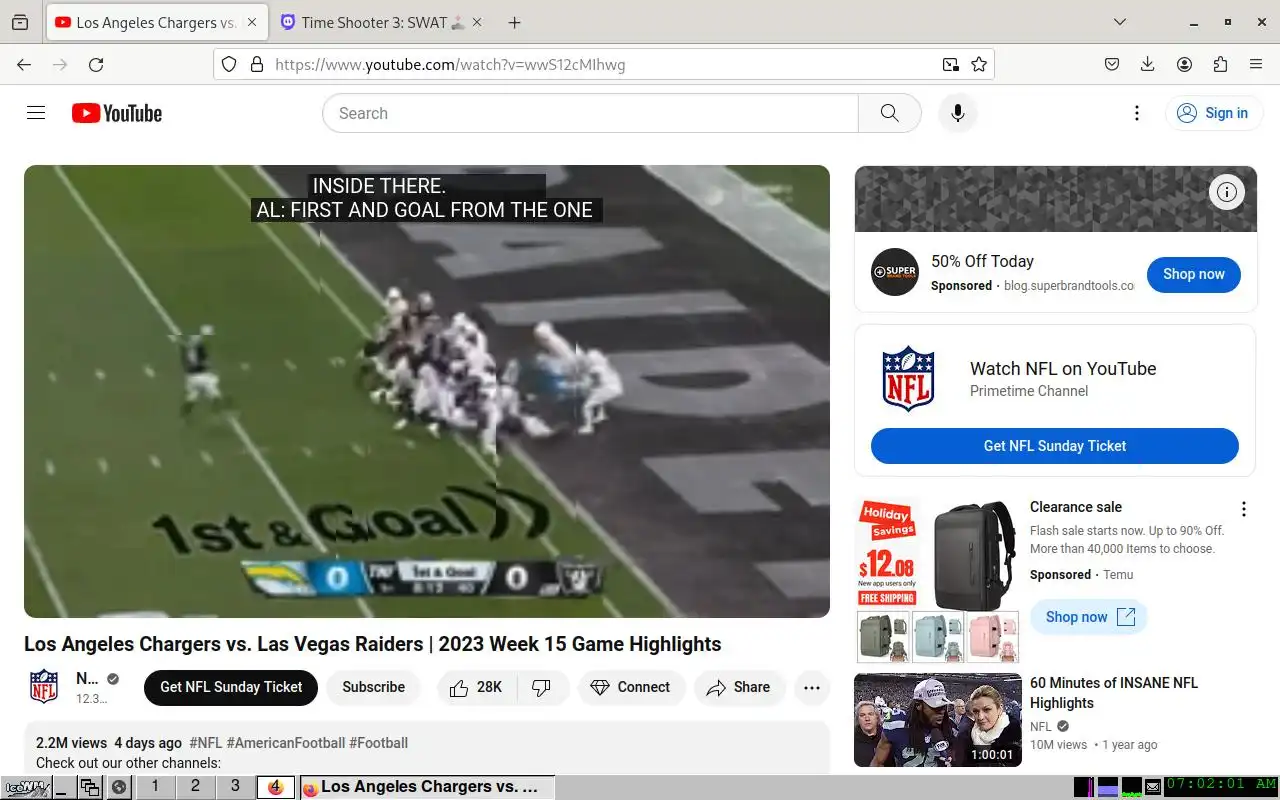Sign in to YouTube
The width and height of the screenshot is (1280, 800).
click(1213, 113)
